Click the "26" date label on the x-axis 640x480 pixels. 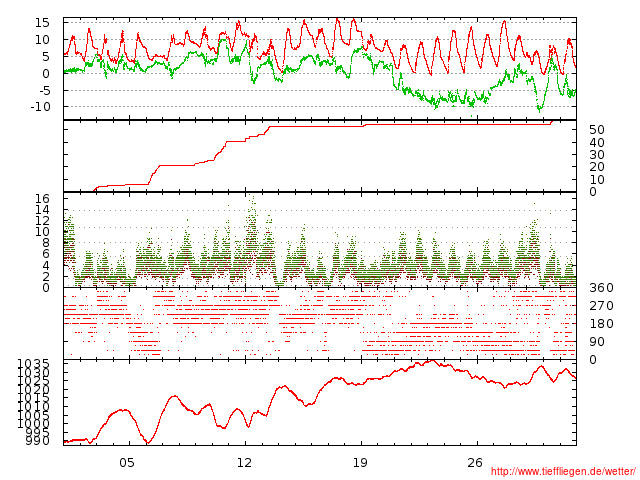click(476, 463)
